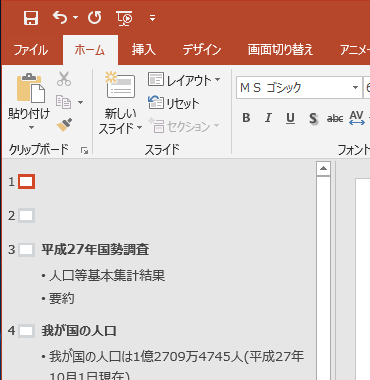The width and height of the screenshot is (370, 380).
Task: Click the Save icon in quick access toolbar
Action: pyautogui.click(x=31, y=18)
